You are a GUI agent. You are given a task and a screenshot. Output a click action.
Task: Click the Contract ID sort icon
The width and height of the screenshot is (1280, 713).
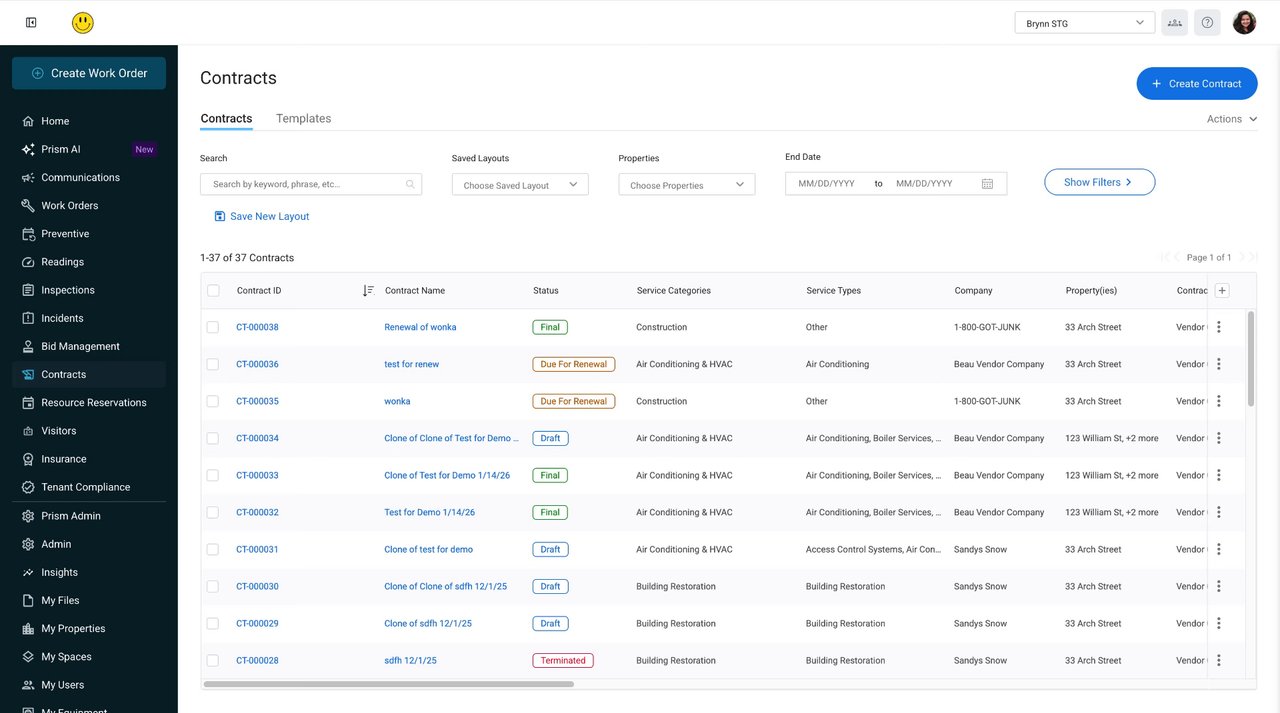[368, 291]
